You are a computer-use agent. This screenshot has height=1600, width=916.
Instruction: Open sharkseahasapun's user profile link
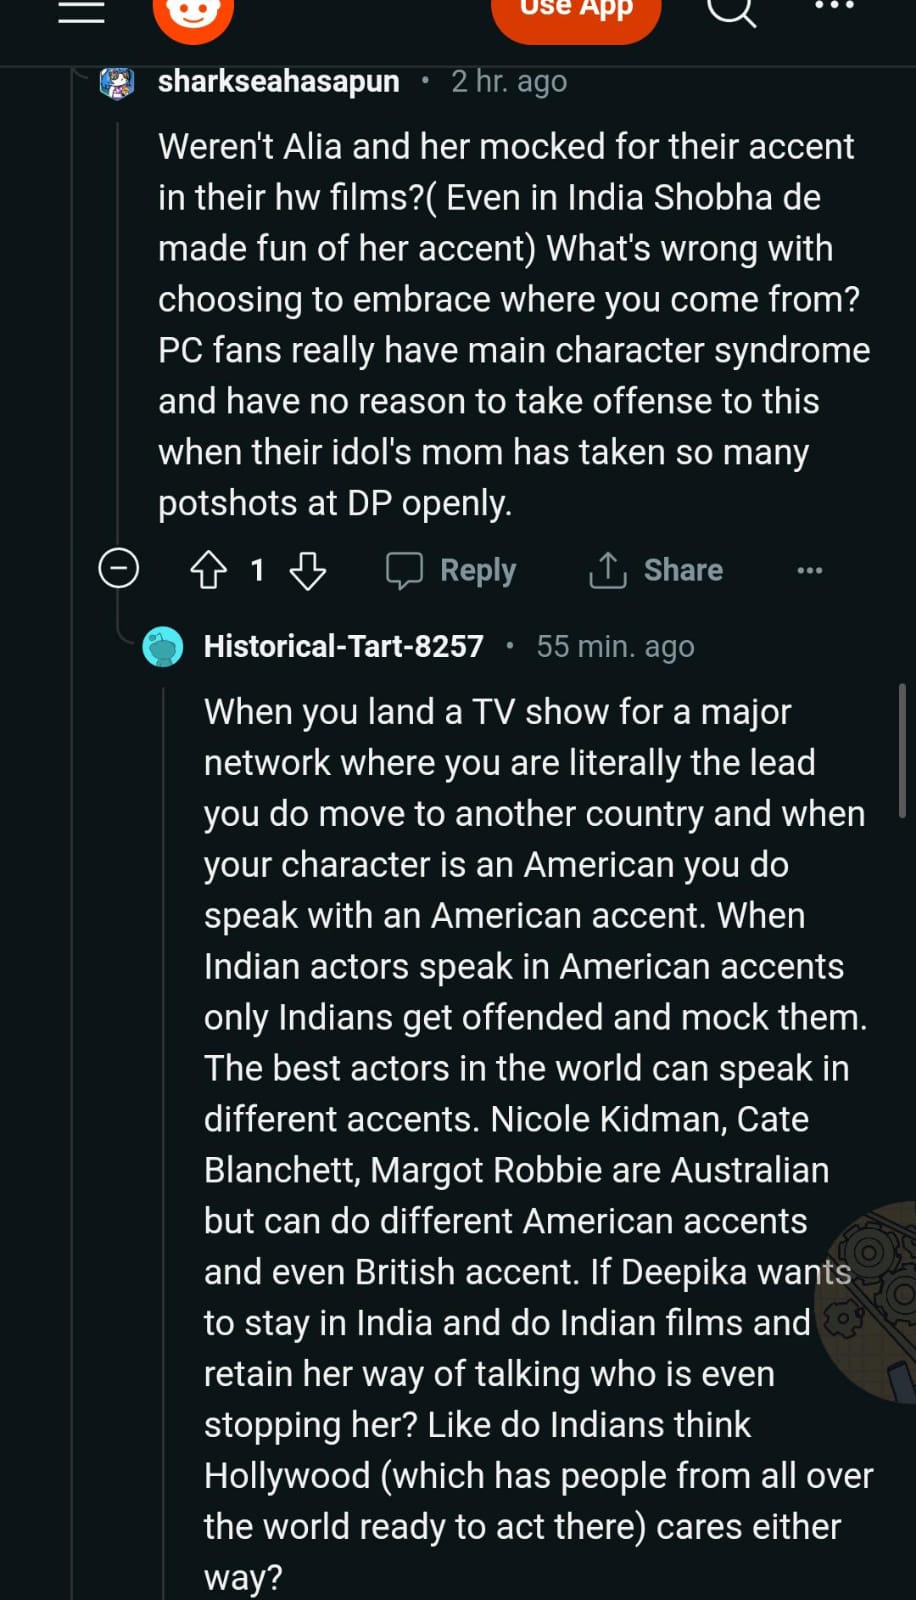point(278,81)
